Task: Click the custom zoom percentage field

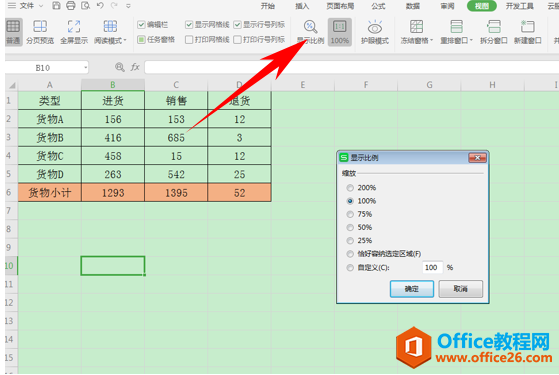Action: click(x=432, y=267)
